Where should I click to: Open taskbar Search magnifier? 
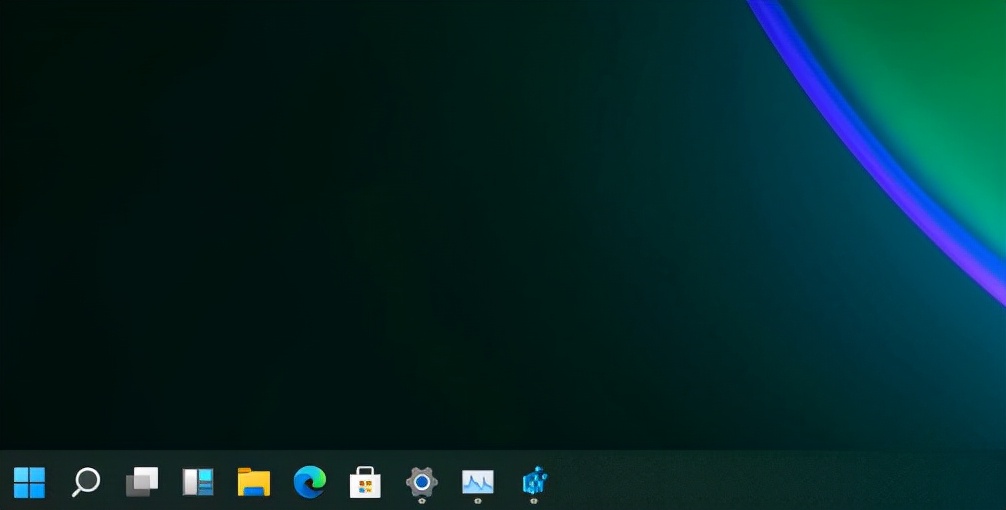point(85,482)
